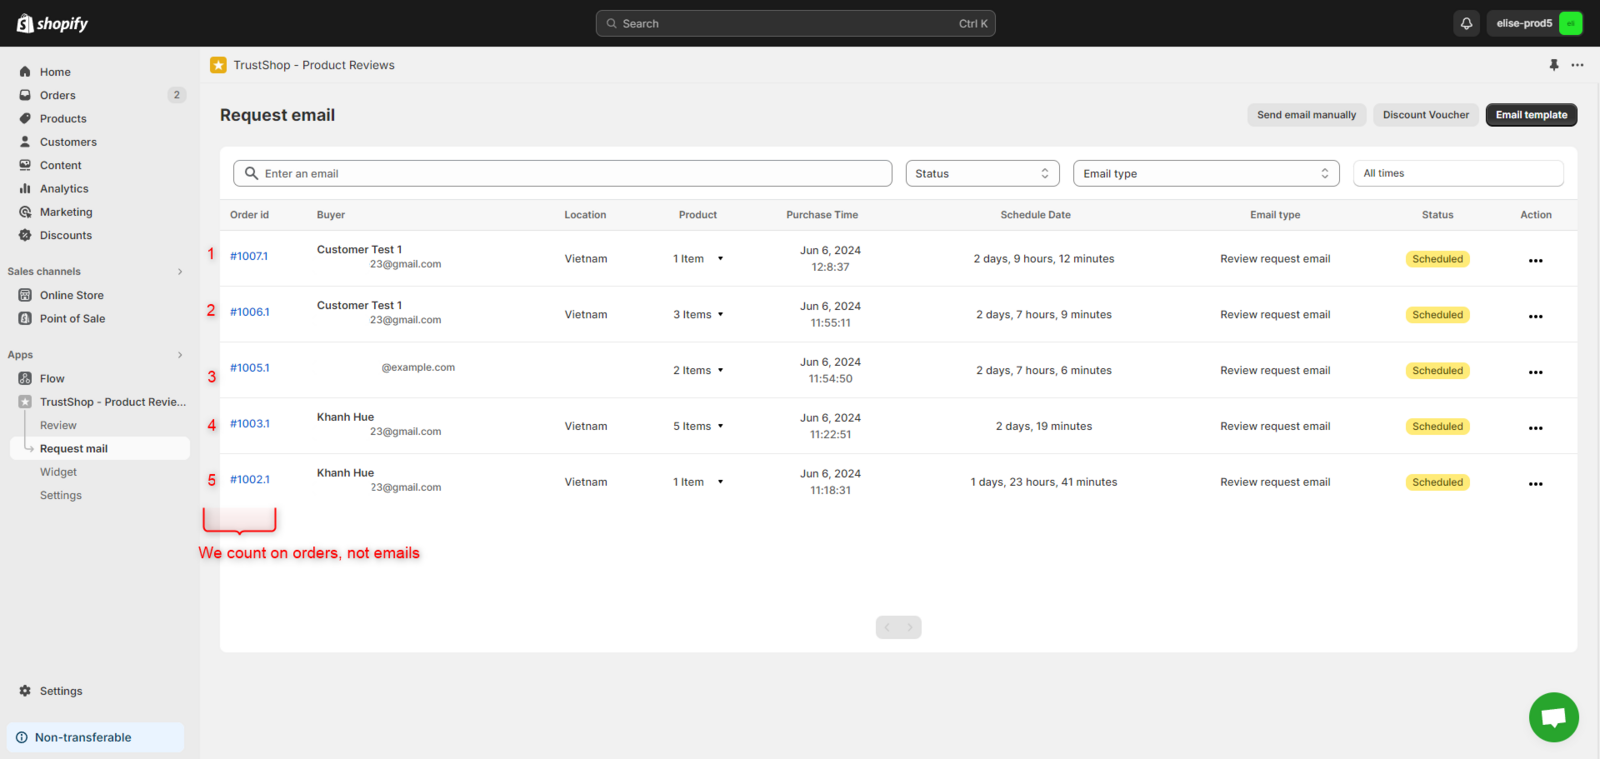Open the green chat support bubble
Image resolution: width=1600 pixels, height=759 pixels.
(x=1553, y=716)
